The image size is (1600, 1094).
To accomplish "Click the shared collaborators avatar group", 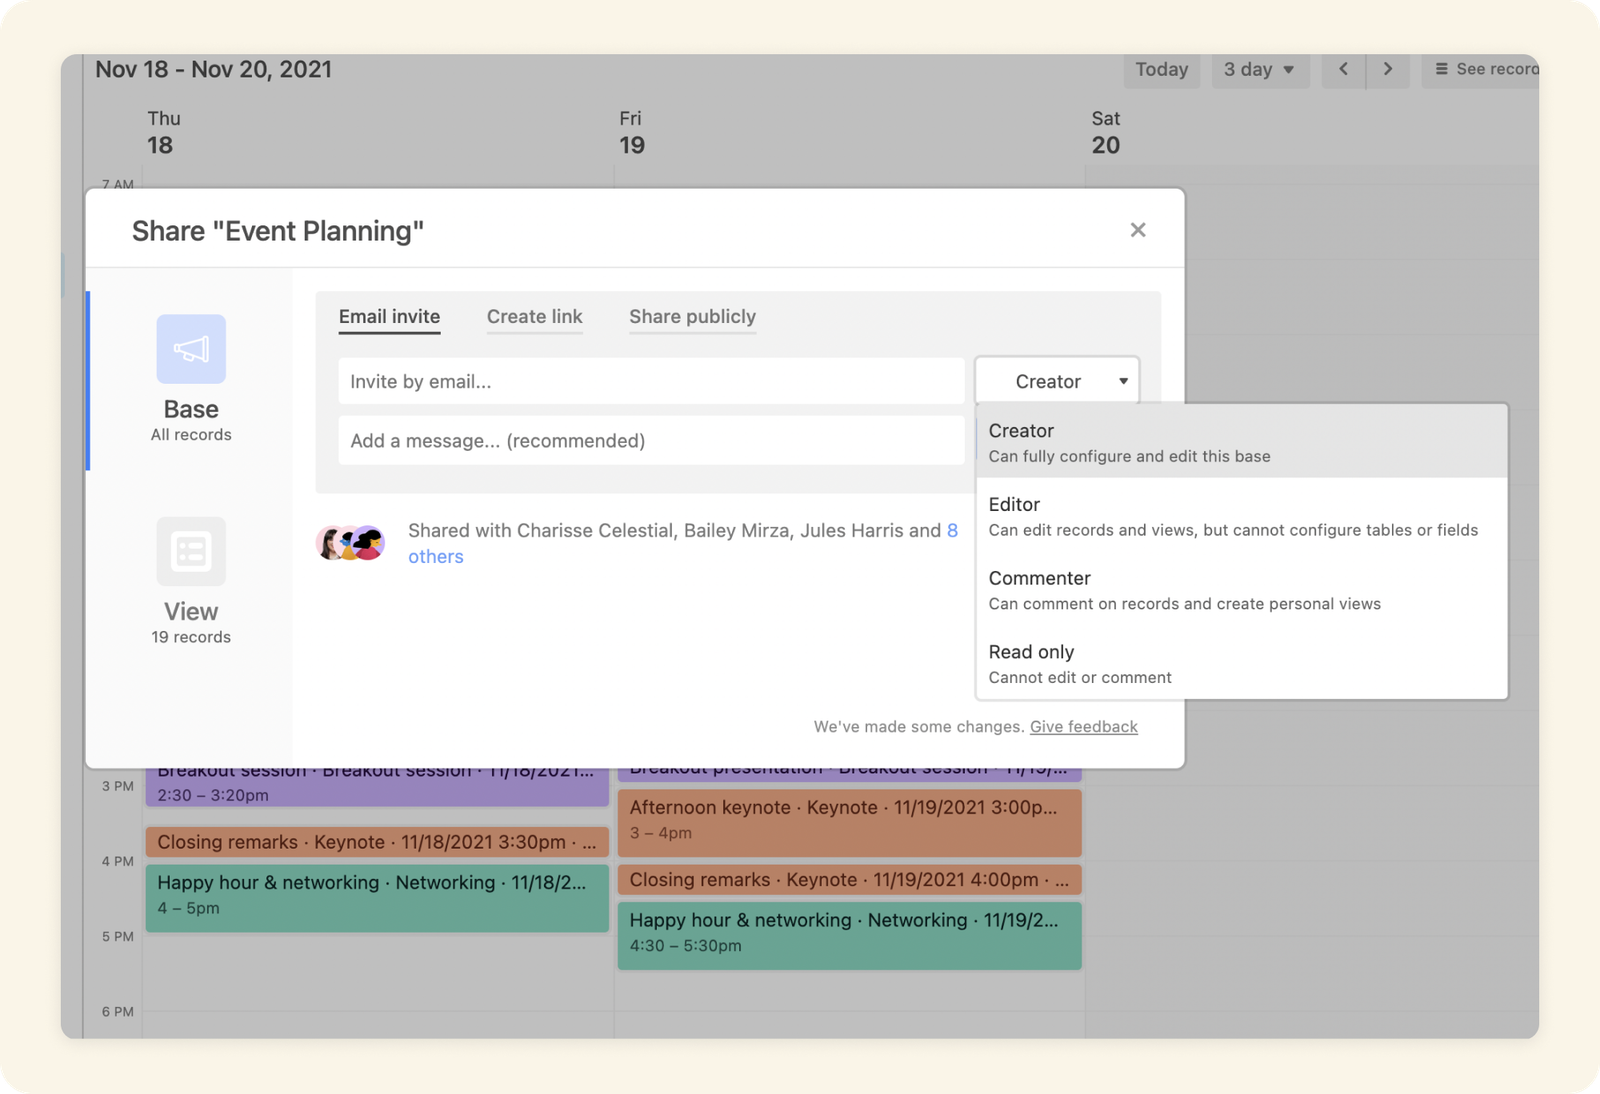I will pyautogui.click(x=351, y=542).
